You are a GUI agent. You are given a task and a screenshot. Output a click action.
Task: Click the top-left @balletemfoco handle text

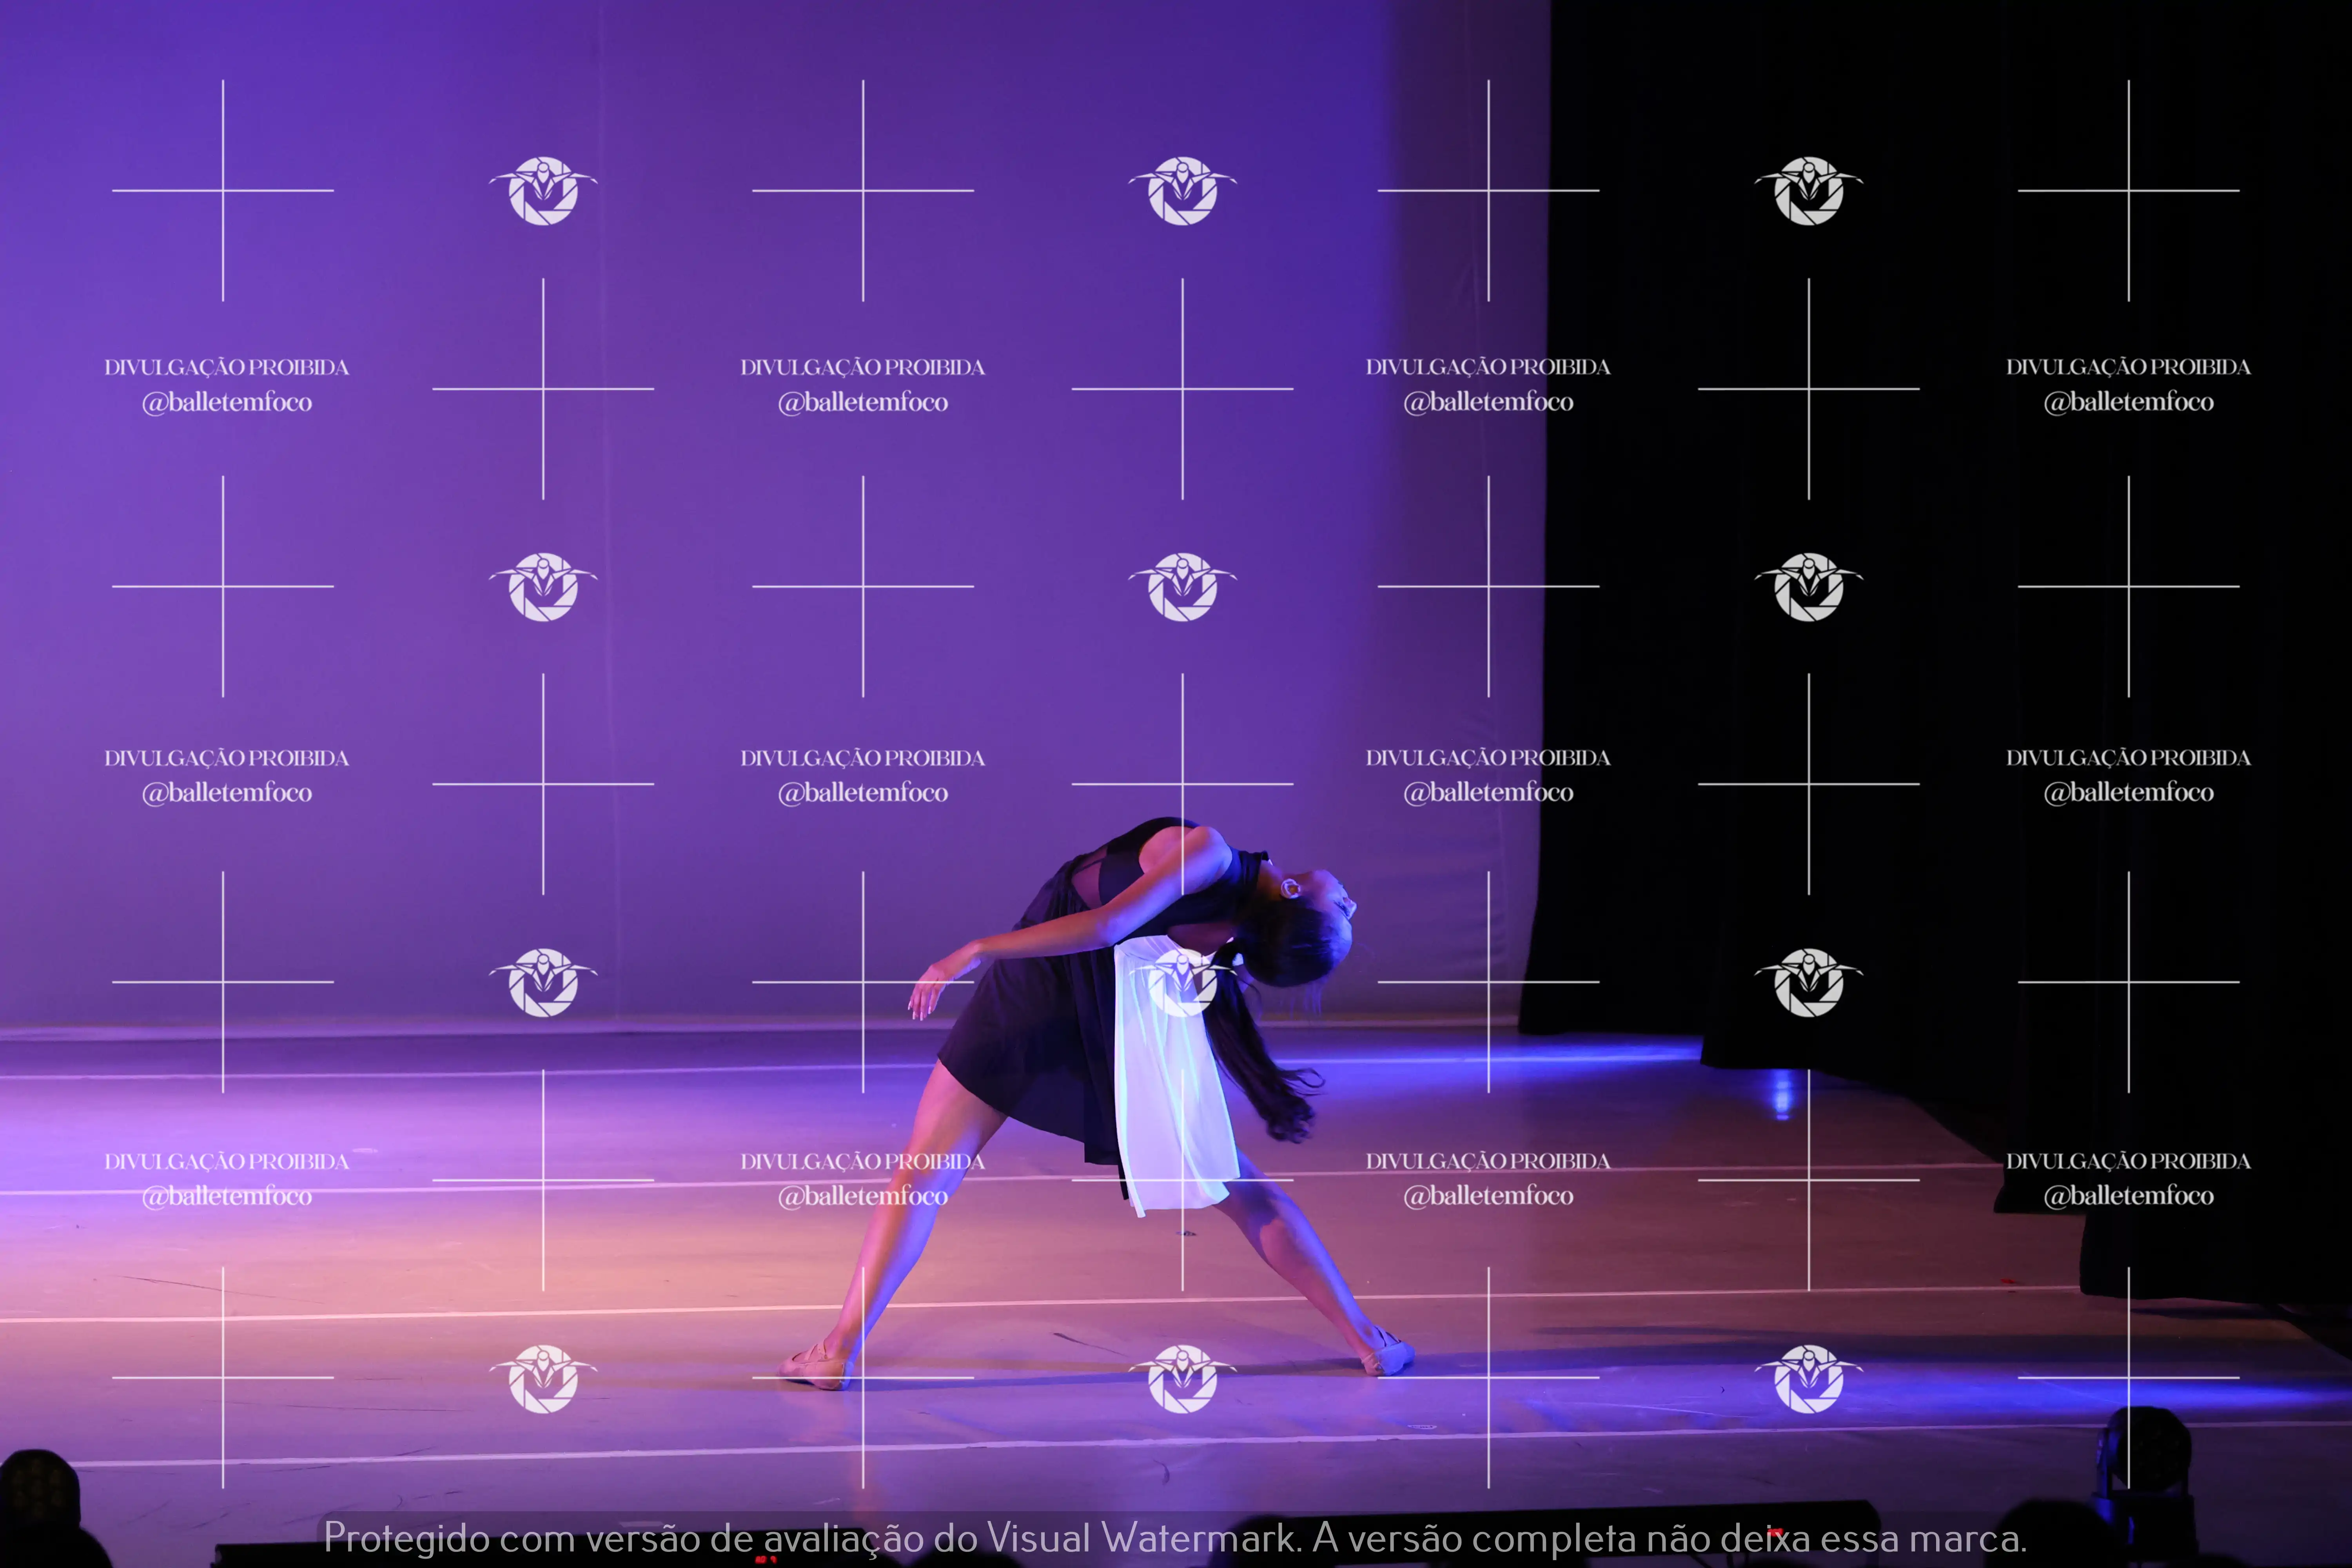tap(227, 402)
